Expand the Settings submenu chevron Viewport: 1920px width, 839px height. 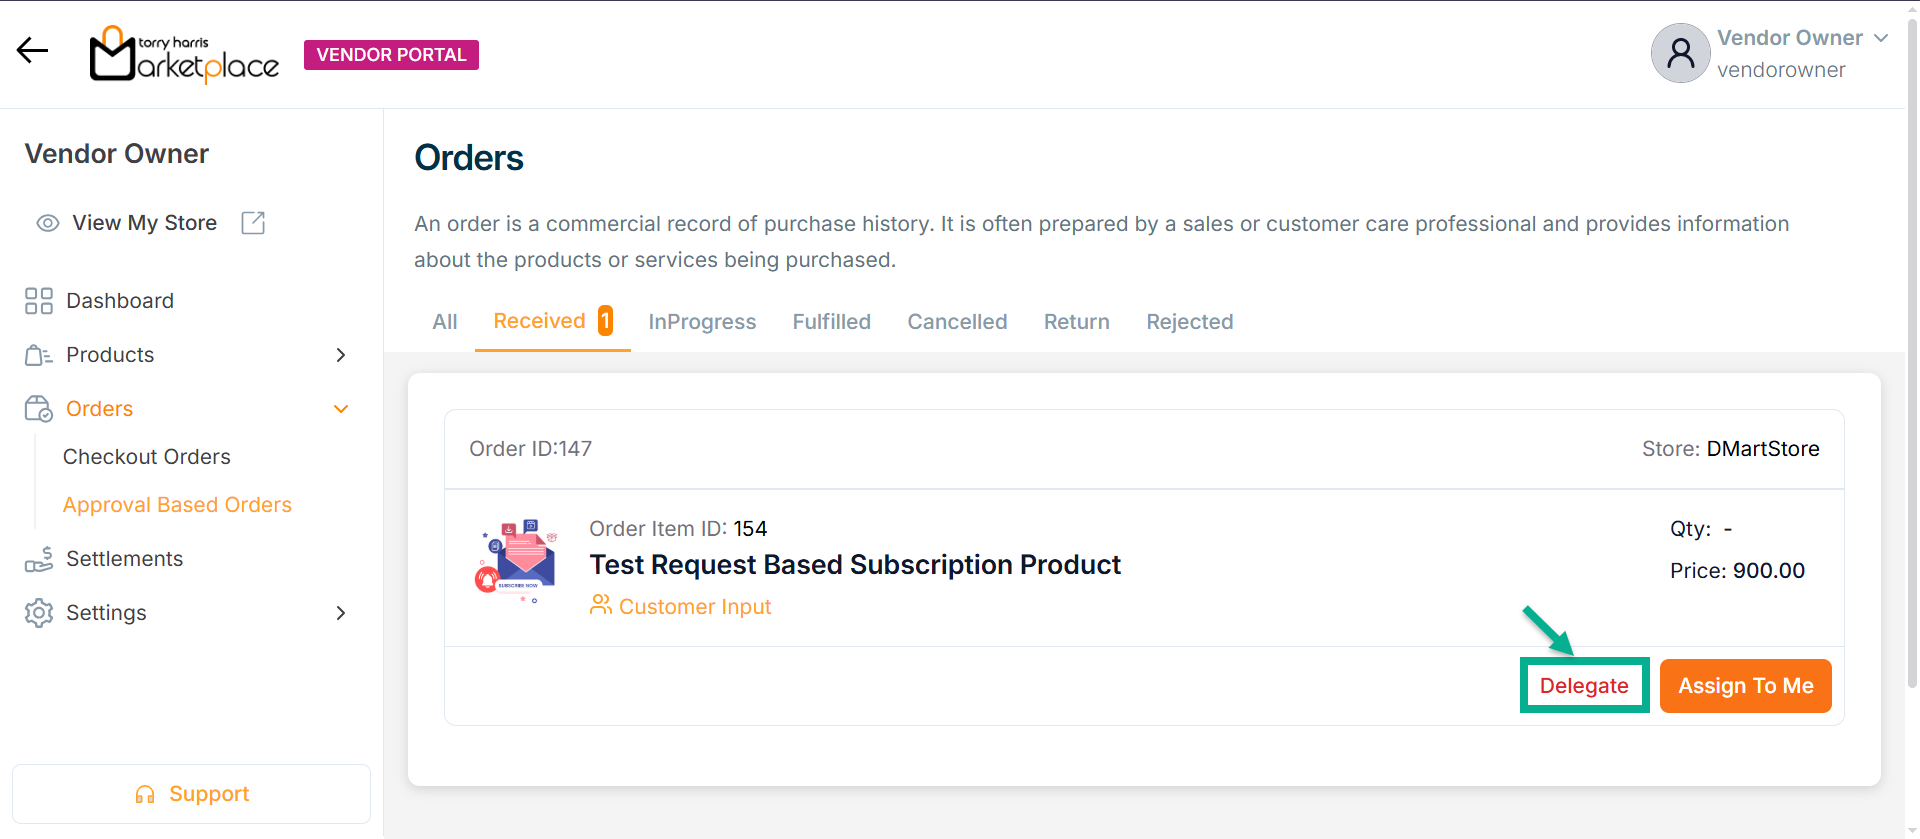341,613
